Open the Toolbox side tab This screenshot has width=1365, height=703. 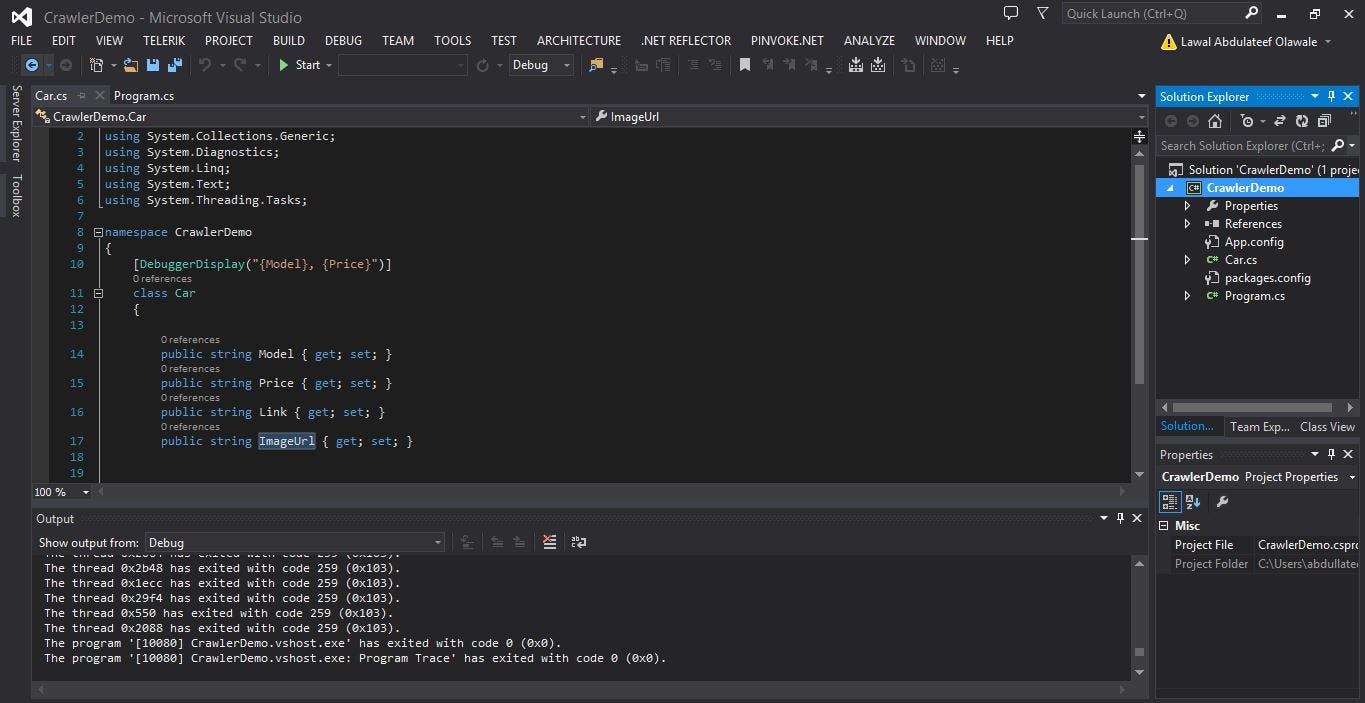16,195
